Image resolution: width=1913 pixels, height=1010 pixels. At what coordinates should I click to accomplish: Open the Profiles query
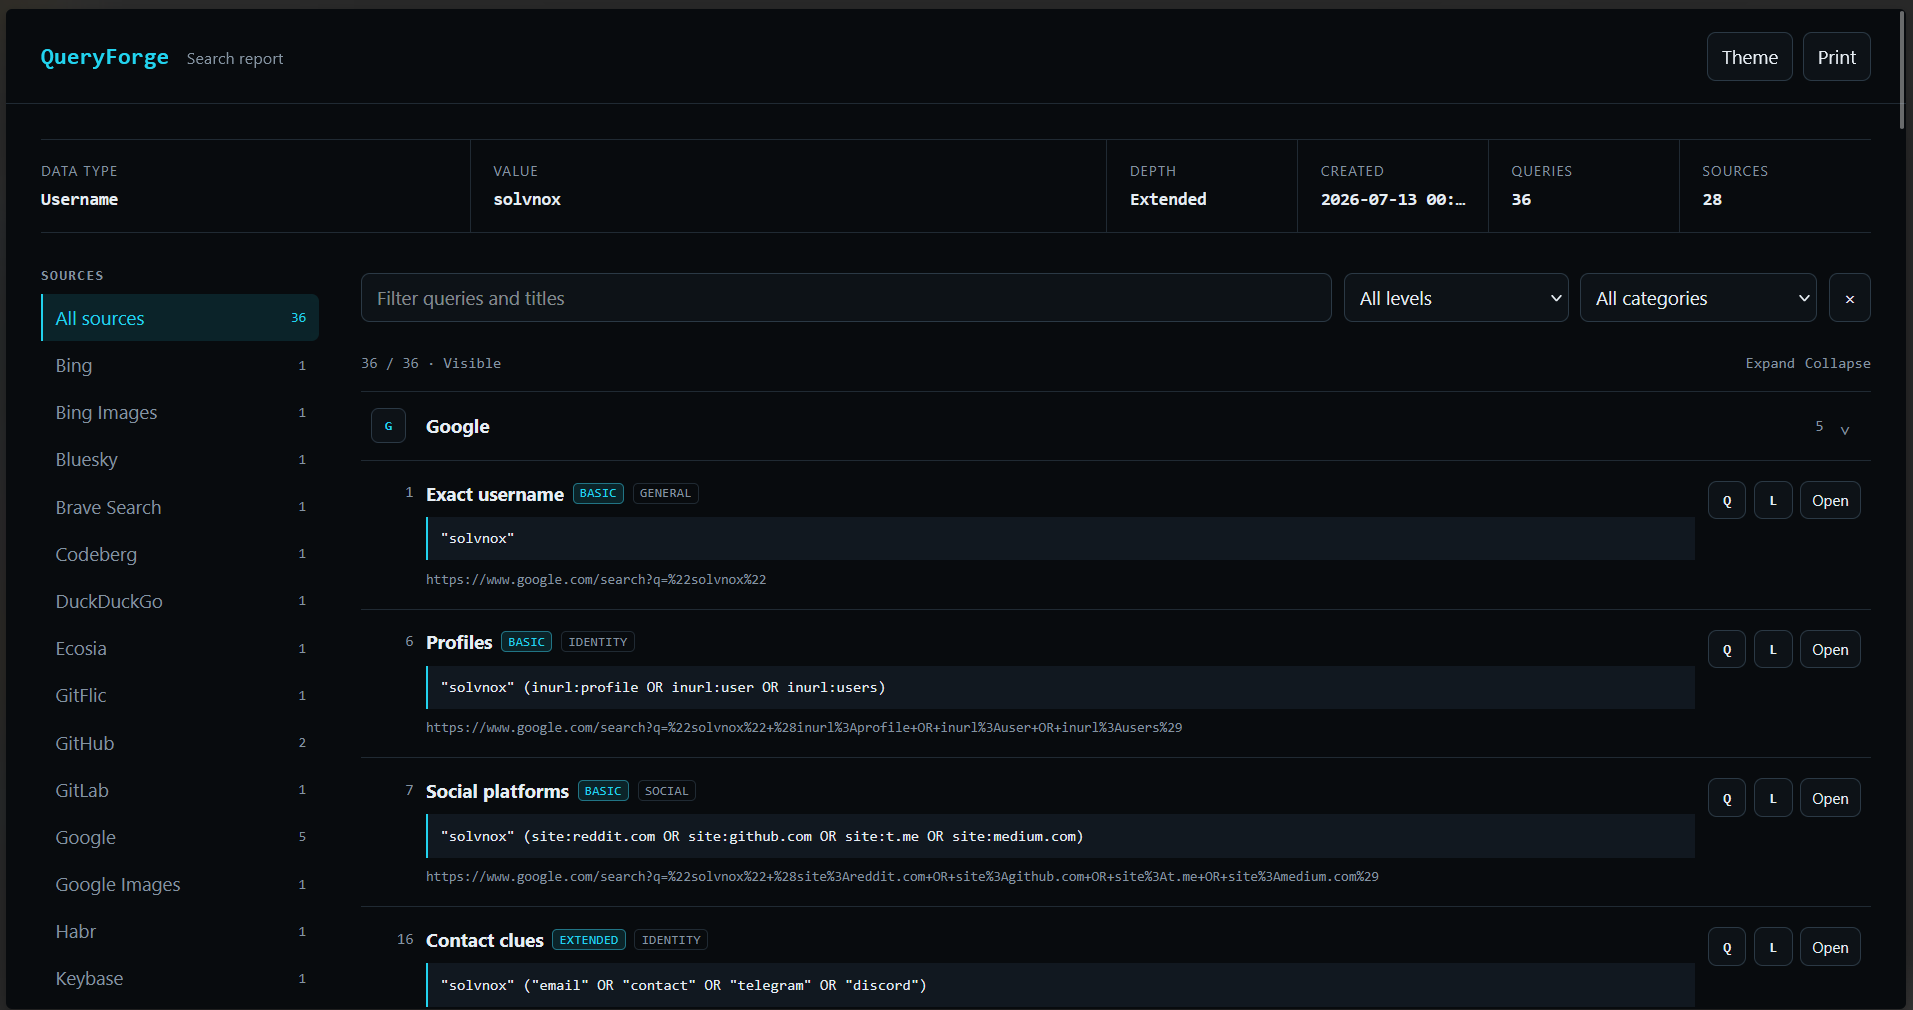click(x=1830, y=650)
